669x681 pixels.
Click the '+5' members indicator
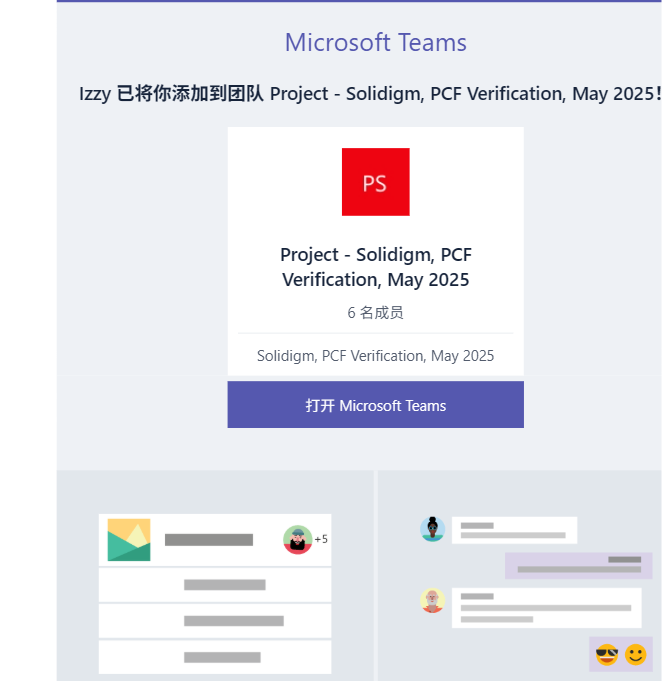(321, 539)
